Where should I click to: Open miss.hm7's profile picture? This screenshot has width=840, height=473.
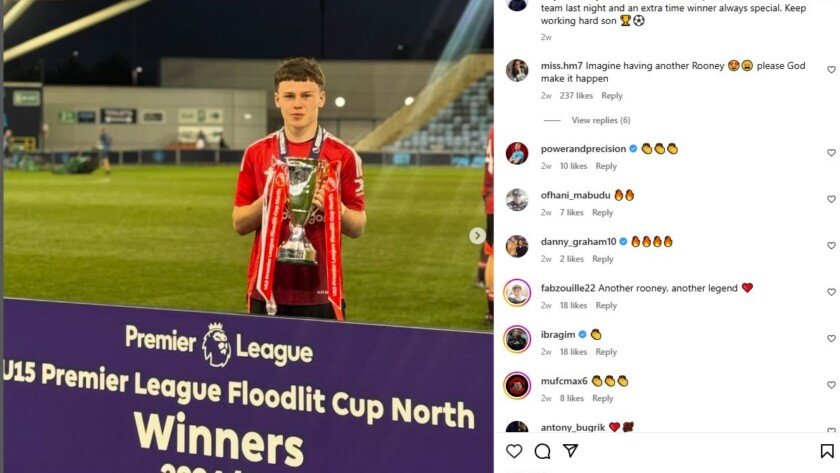pos(517,70)
